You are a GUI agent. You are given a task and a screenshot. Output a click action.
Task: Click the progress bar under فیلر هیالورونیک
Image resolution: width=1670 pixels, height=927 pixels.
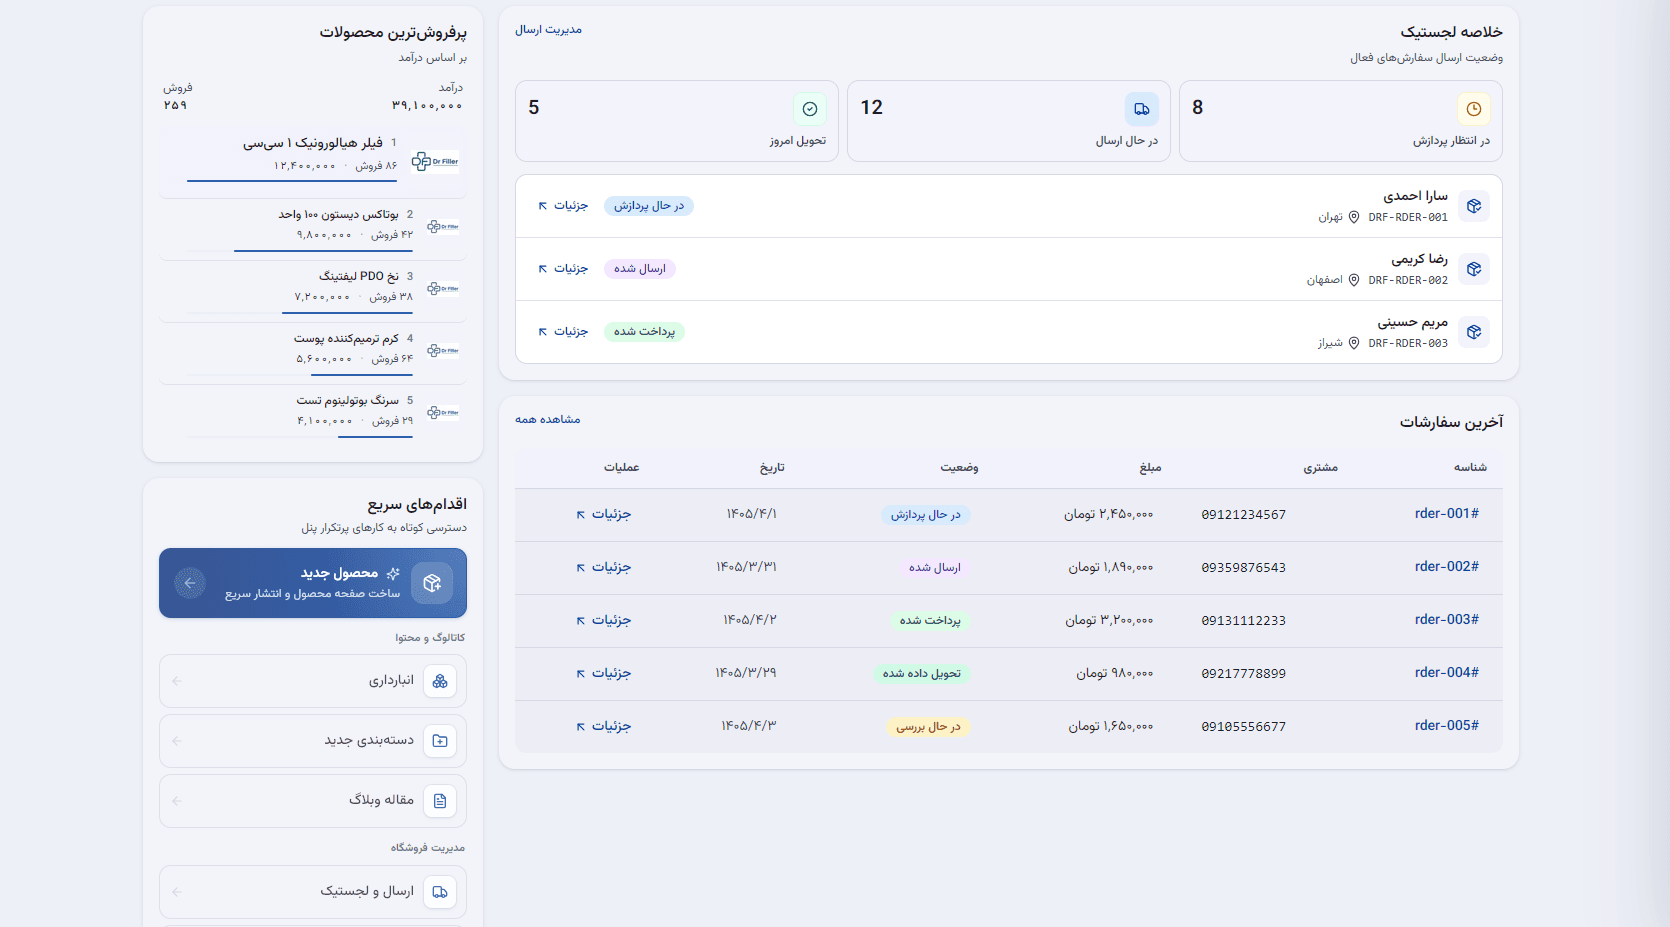[x=292, y=181]
